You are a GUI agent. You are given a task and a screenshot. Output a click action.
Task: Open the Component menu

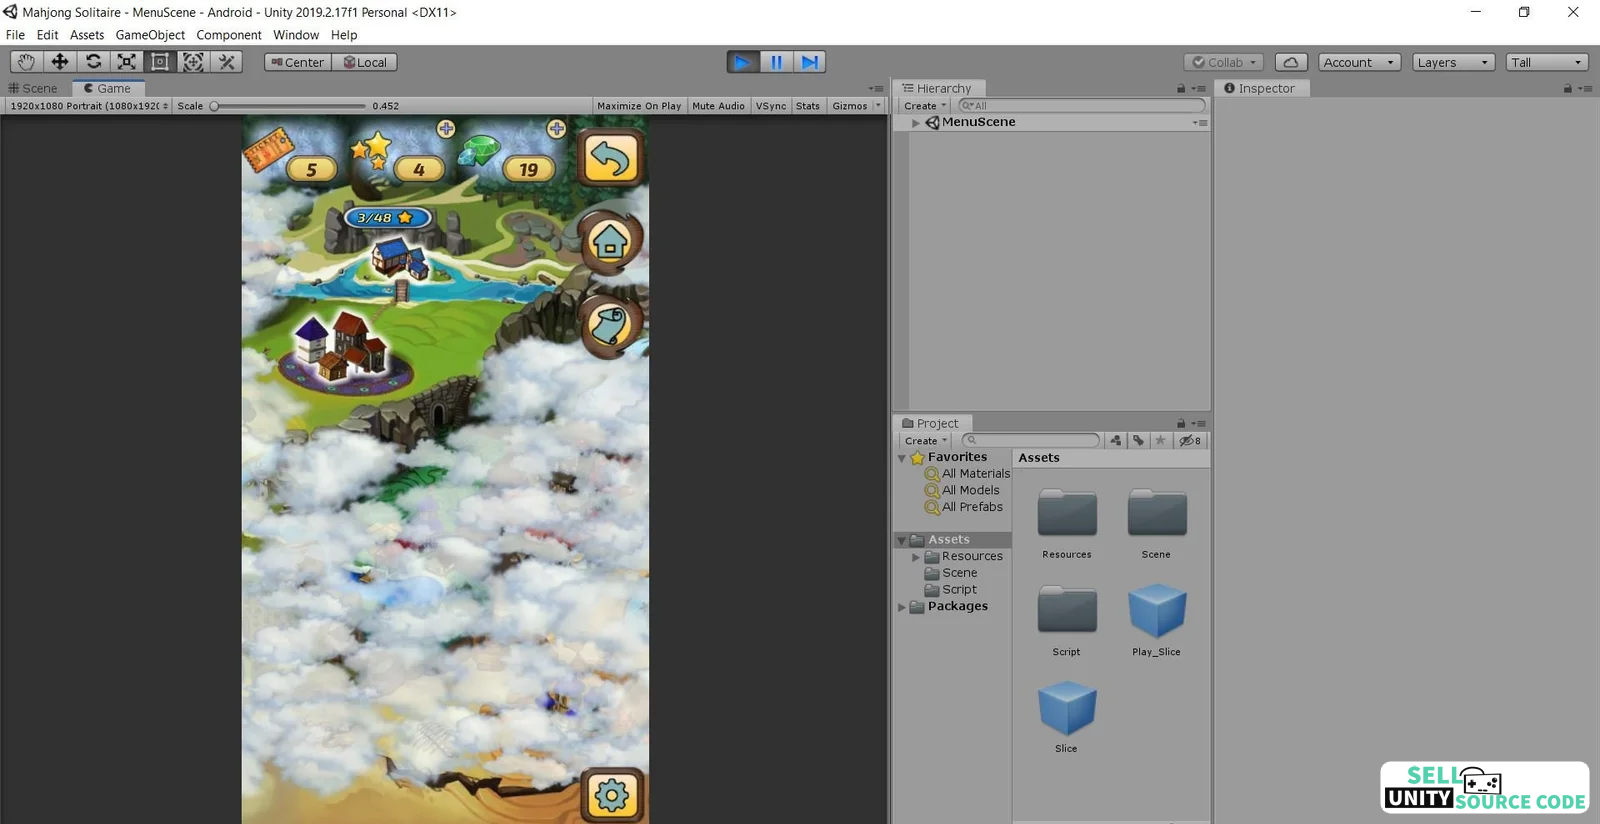click(x=229, y=35)
